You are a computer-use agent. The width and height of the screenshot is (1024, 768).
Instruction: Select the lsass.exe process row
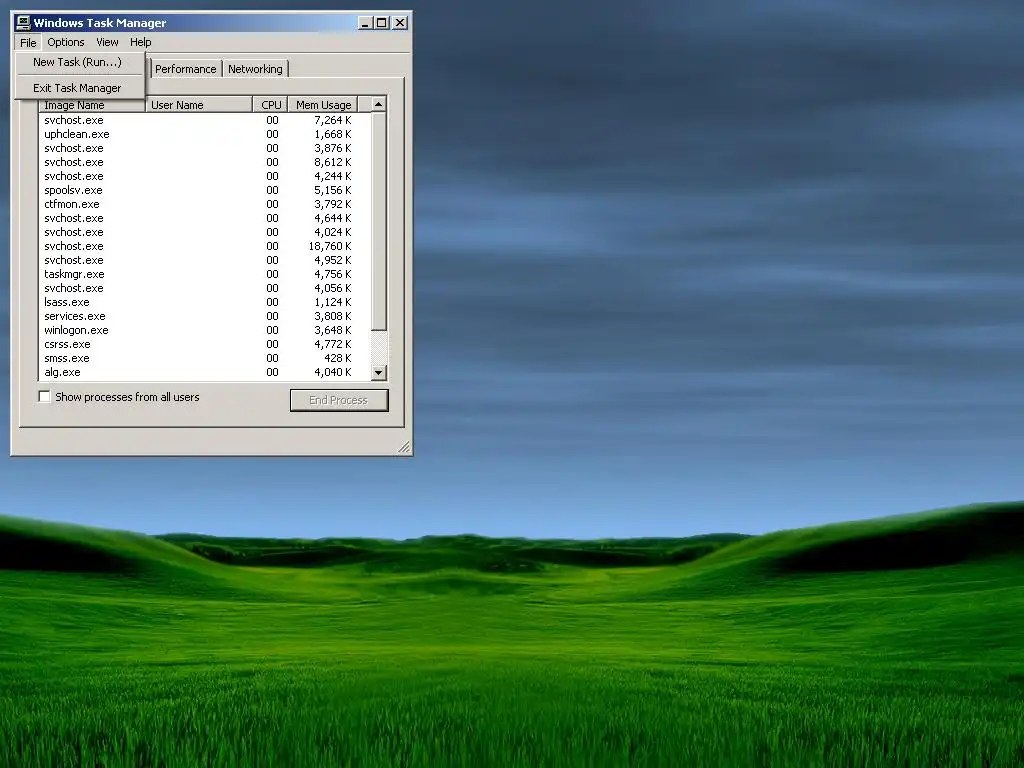[204, 302]
